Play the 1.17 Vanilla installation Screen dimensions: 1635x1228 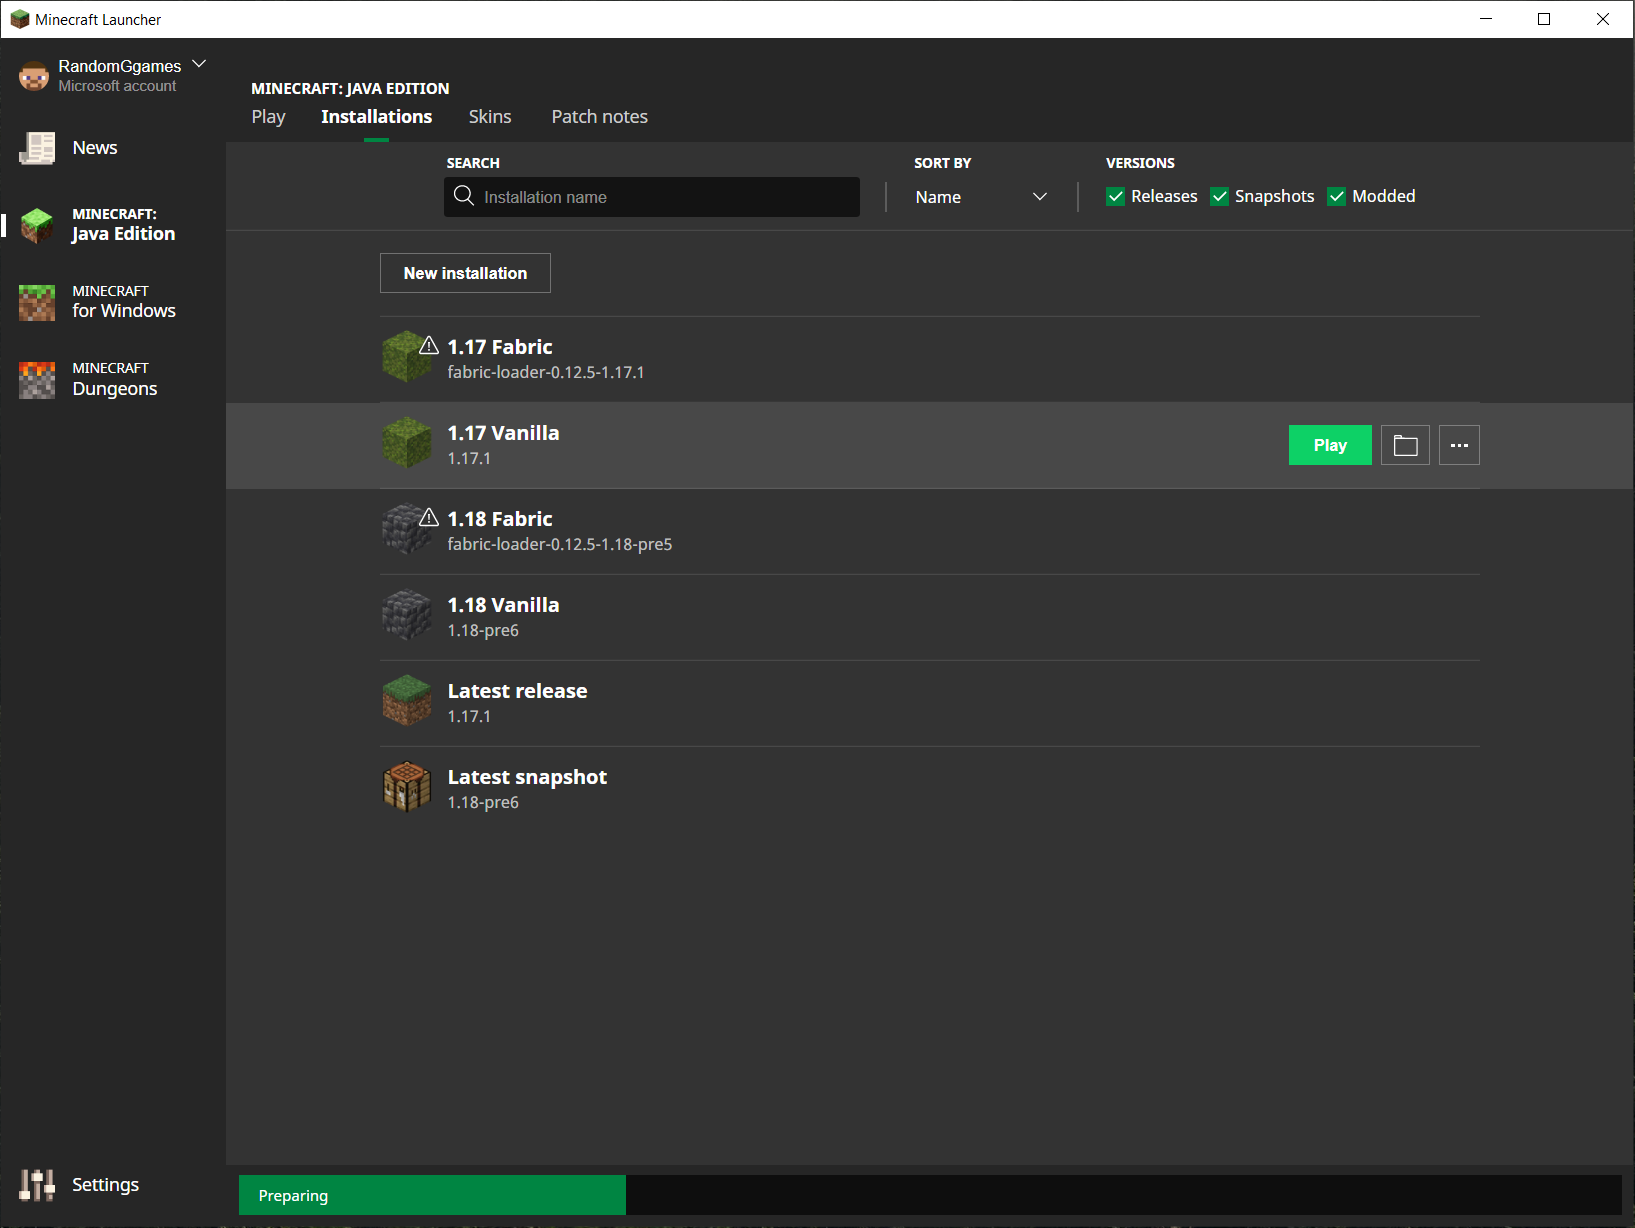pos(1330,445)
